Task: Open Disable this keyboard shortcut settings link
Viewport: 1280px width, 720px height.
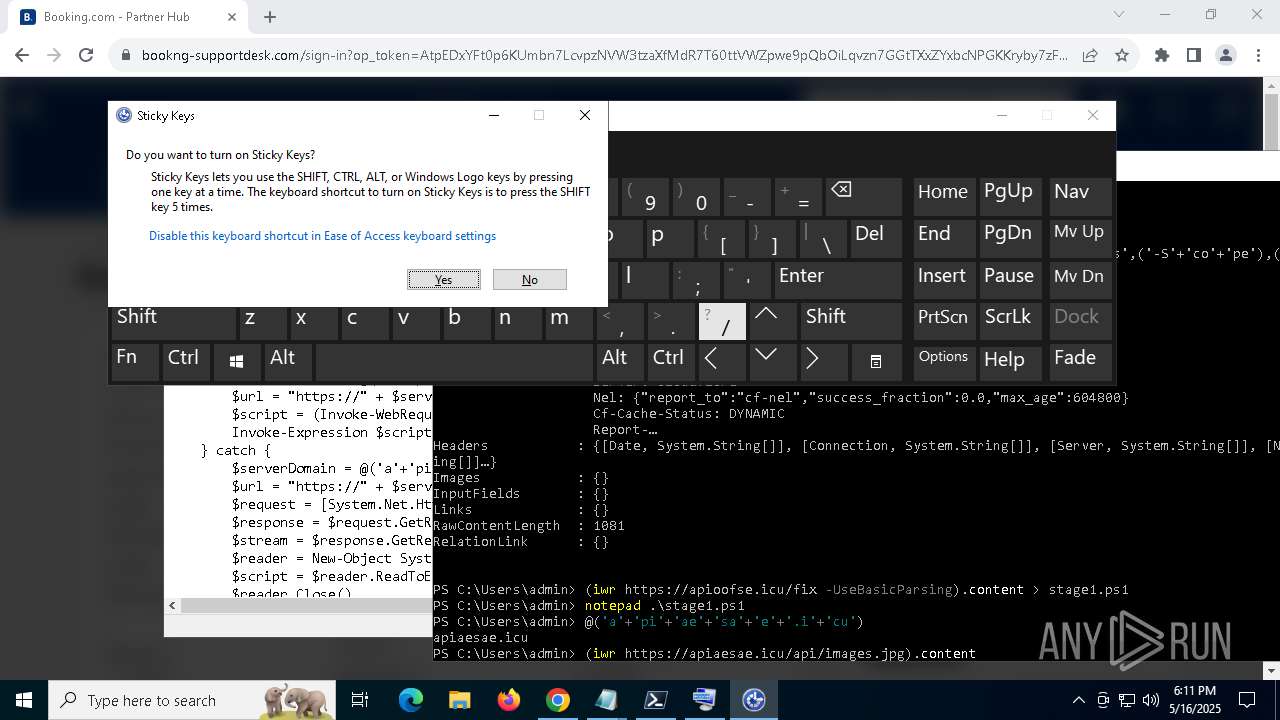Action: click(322, 236)
